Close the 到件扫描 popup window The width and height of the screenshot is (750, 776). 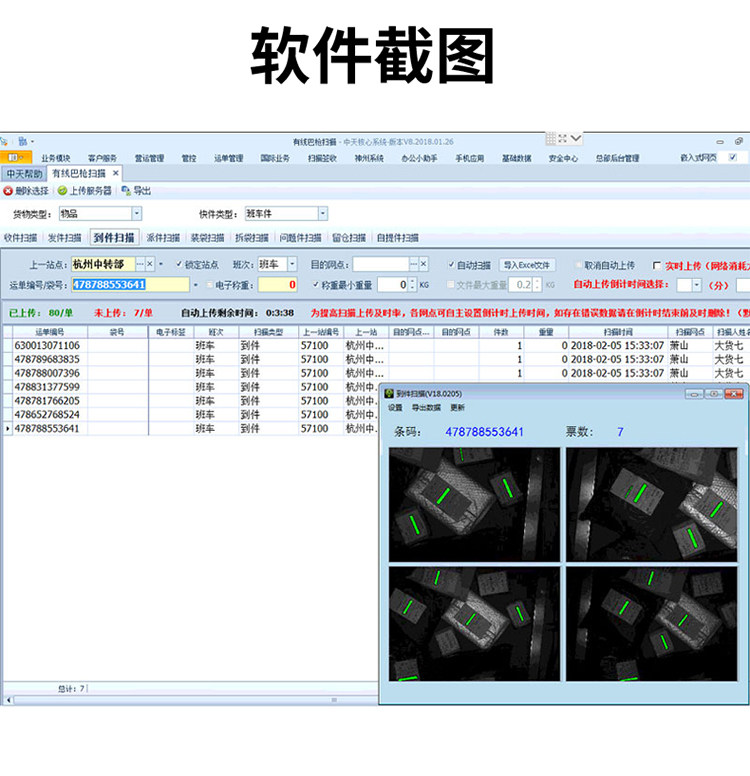pos(734,394)
